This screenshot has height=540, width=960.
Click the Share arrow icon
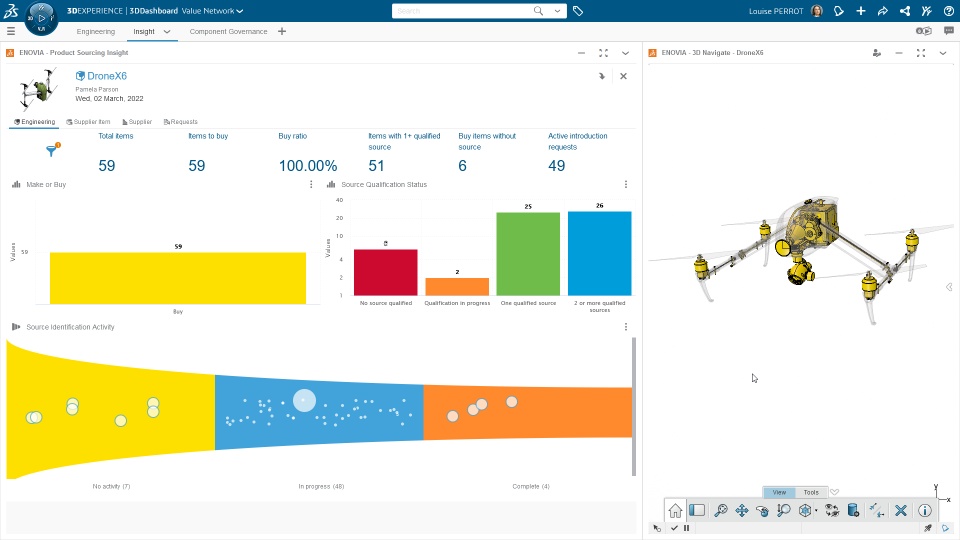coord(883,11)
